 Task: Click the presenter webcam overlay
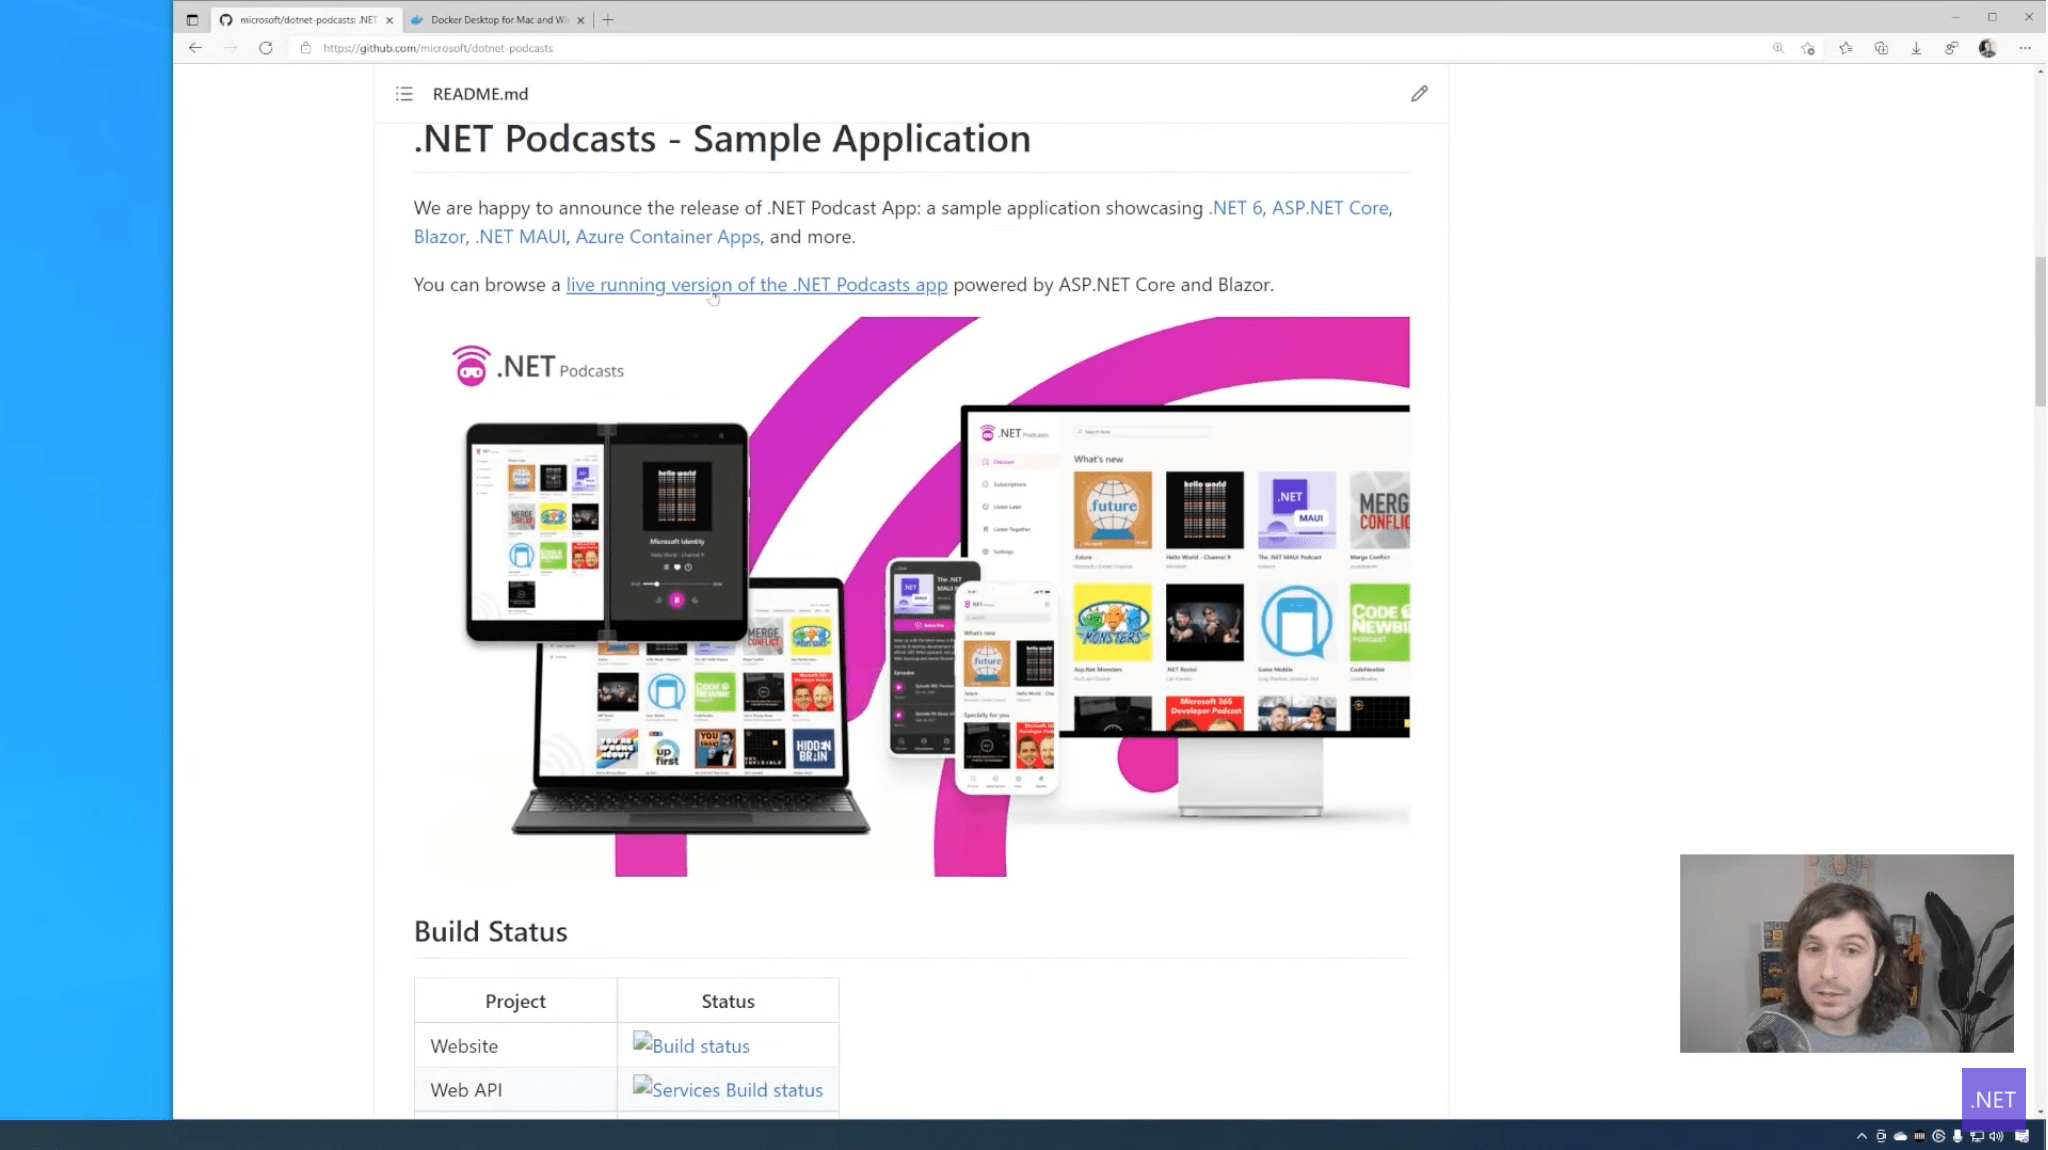pos(1846,953)
